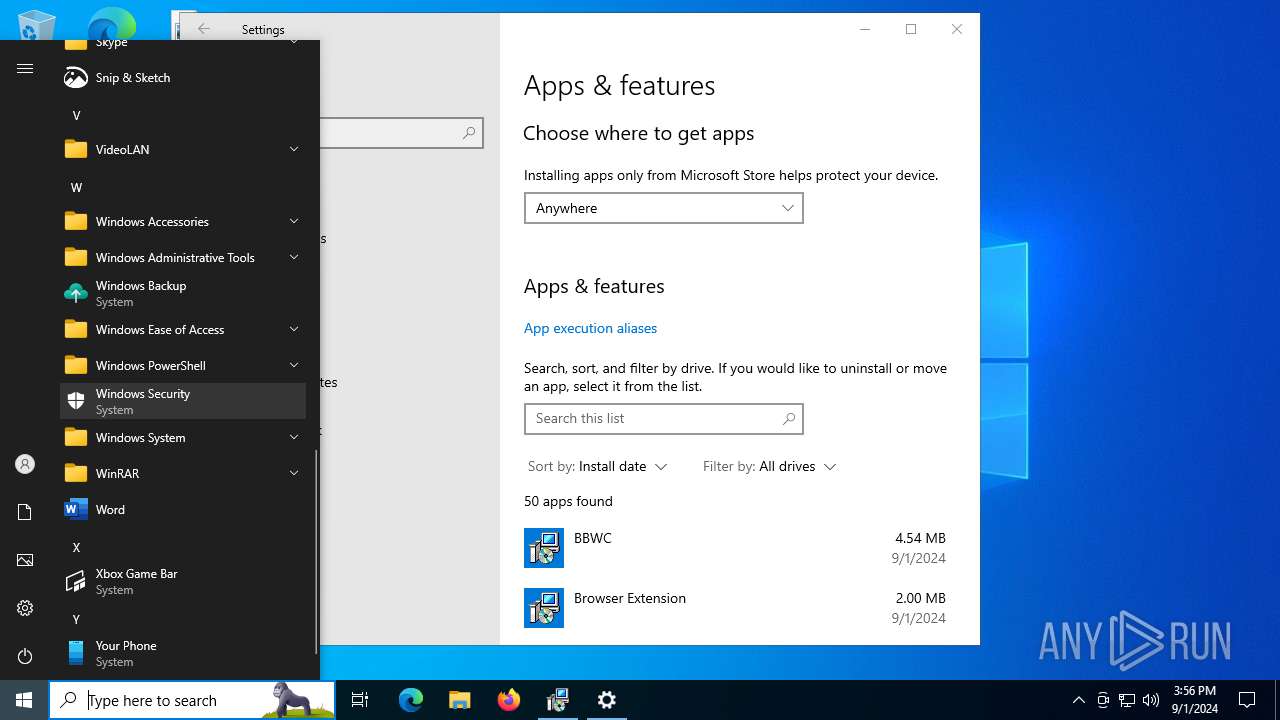1280x720 pixels.
Task: Expand the Skype folder
Action: point(183,44)
